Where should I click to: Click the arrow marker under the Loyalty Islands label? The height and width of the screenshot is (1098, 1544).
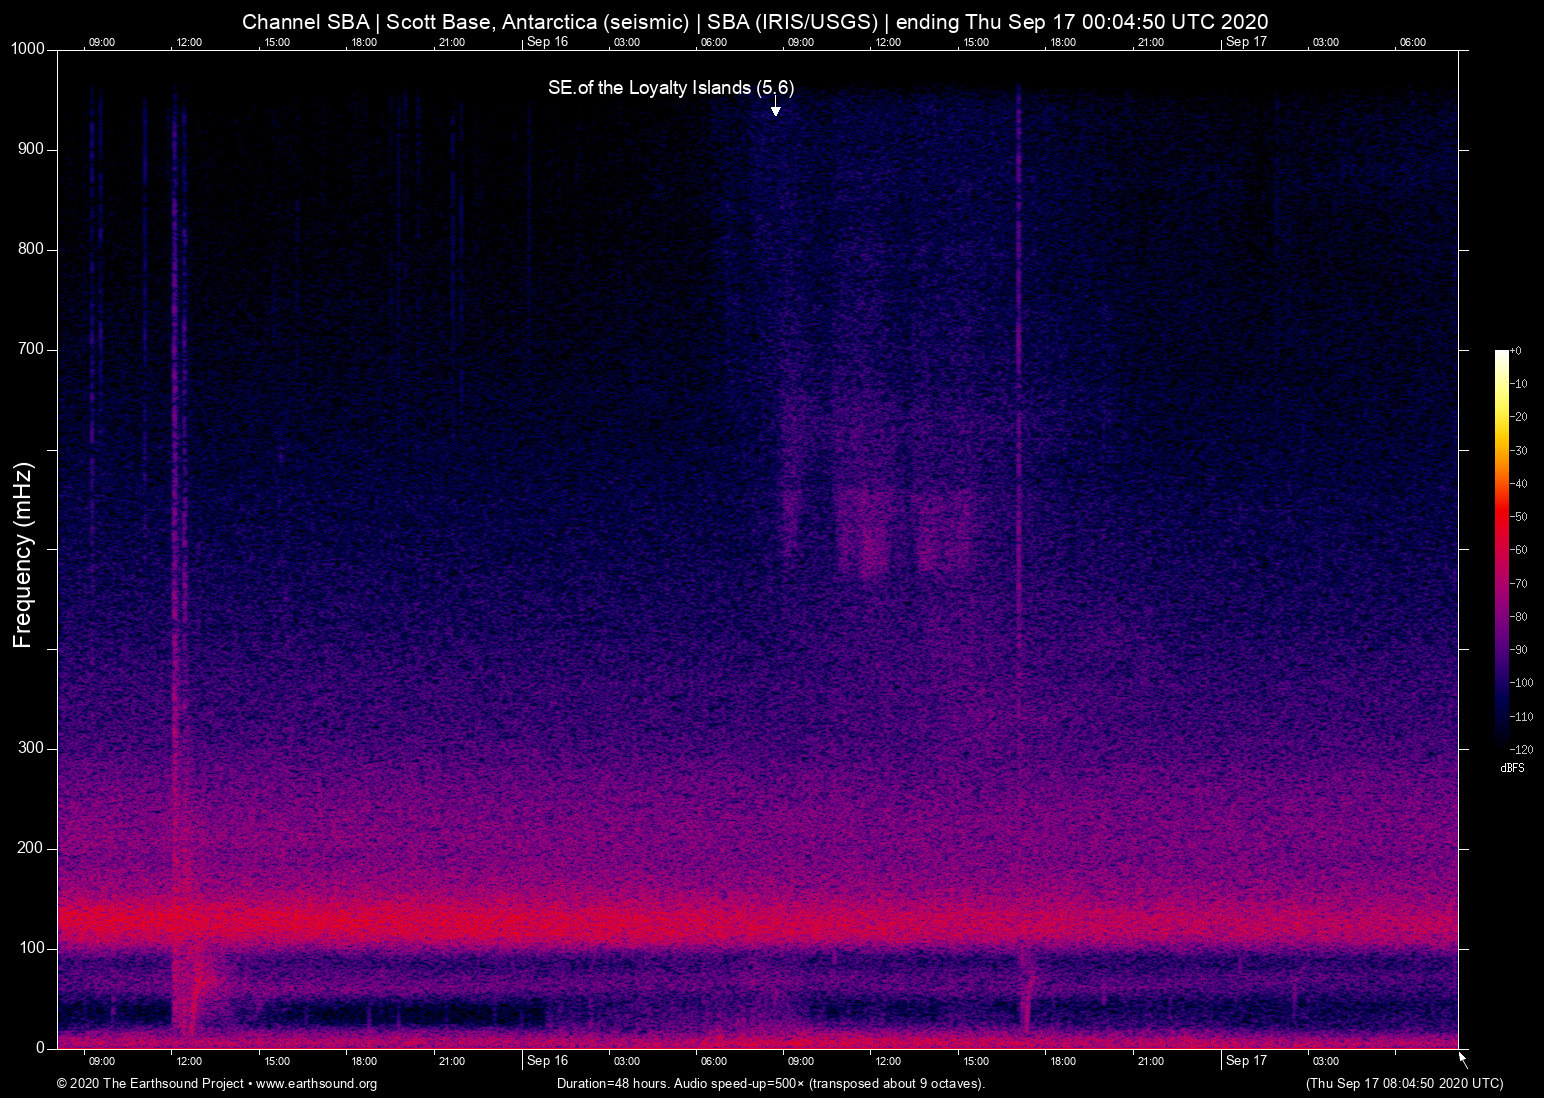[x=775, y=108]
